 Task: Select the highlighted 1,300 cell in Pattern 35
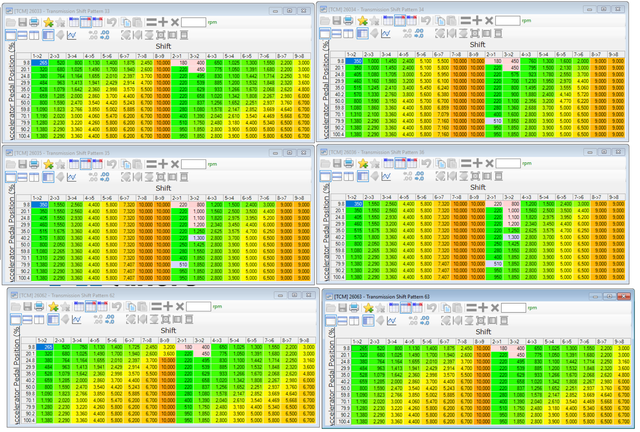(x=197, y=238)
